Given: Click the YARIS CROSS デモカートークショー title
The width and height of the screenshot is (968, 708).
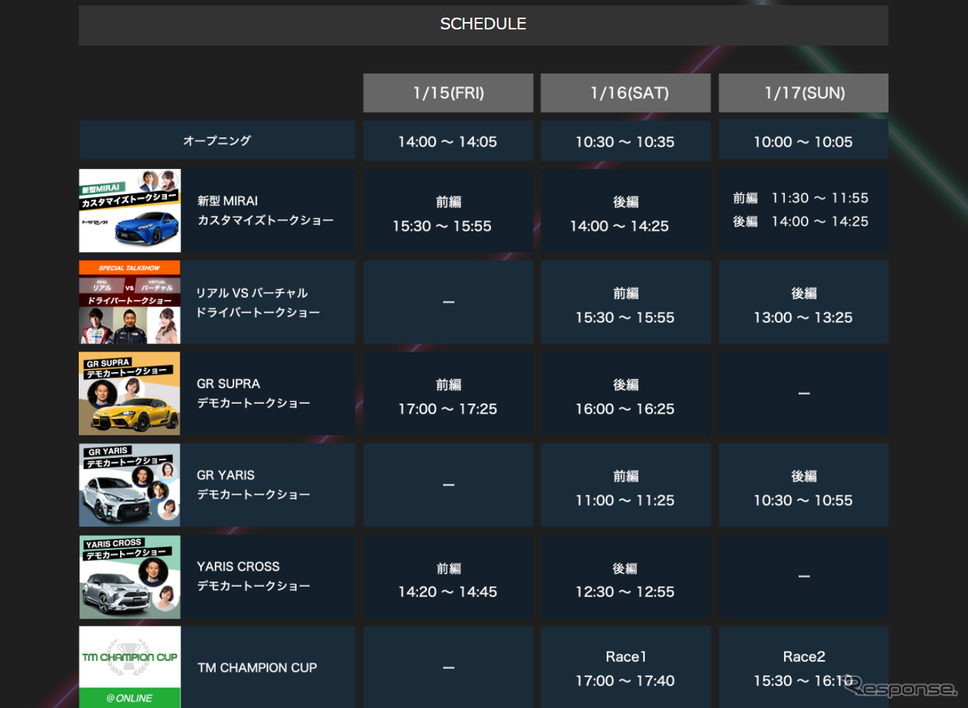Looking at the screenshot, I should pyautogui.click(x=253, y=576).
